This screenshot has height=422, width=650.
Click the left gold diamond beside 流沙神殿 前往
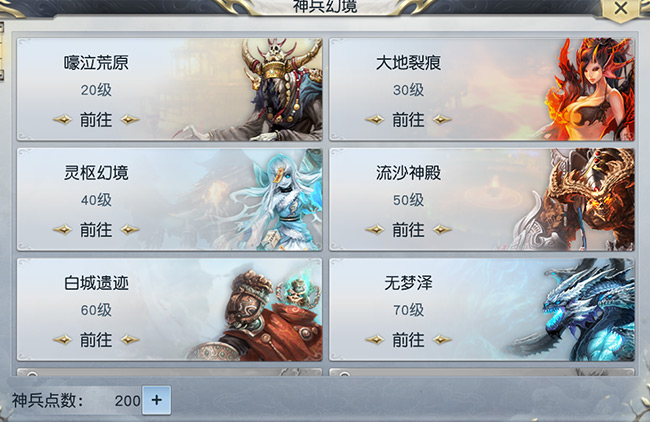pyautogui.click(x=374, y=230)
